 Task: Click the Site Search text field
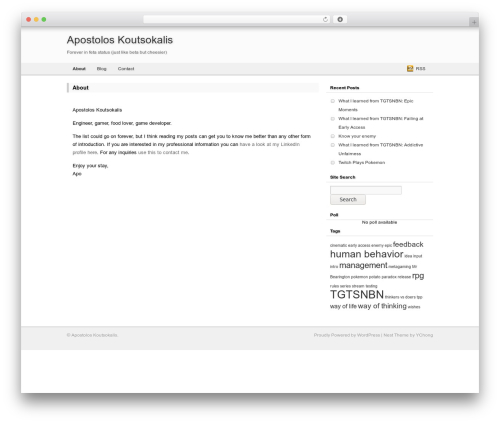[x=366, y=190]
